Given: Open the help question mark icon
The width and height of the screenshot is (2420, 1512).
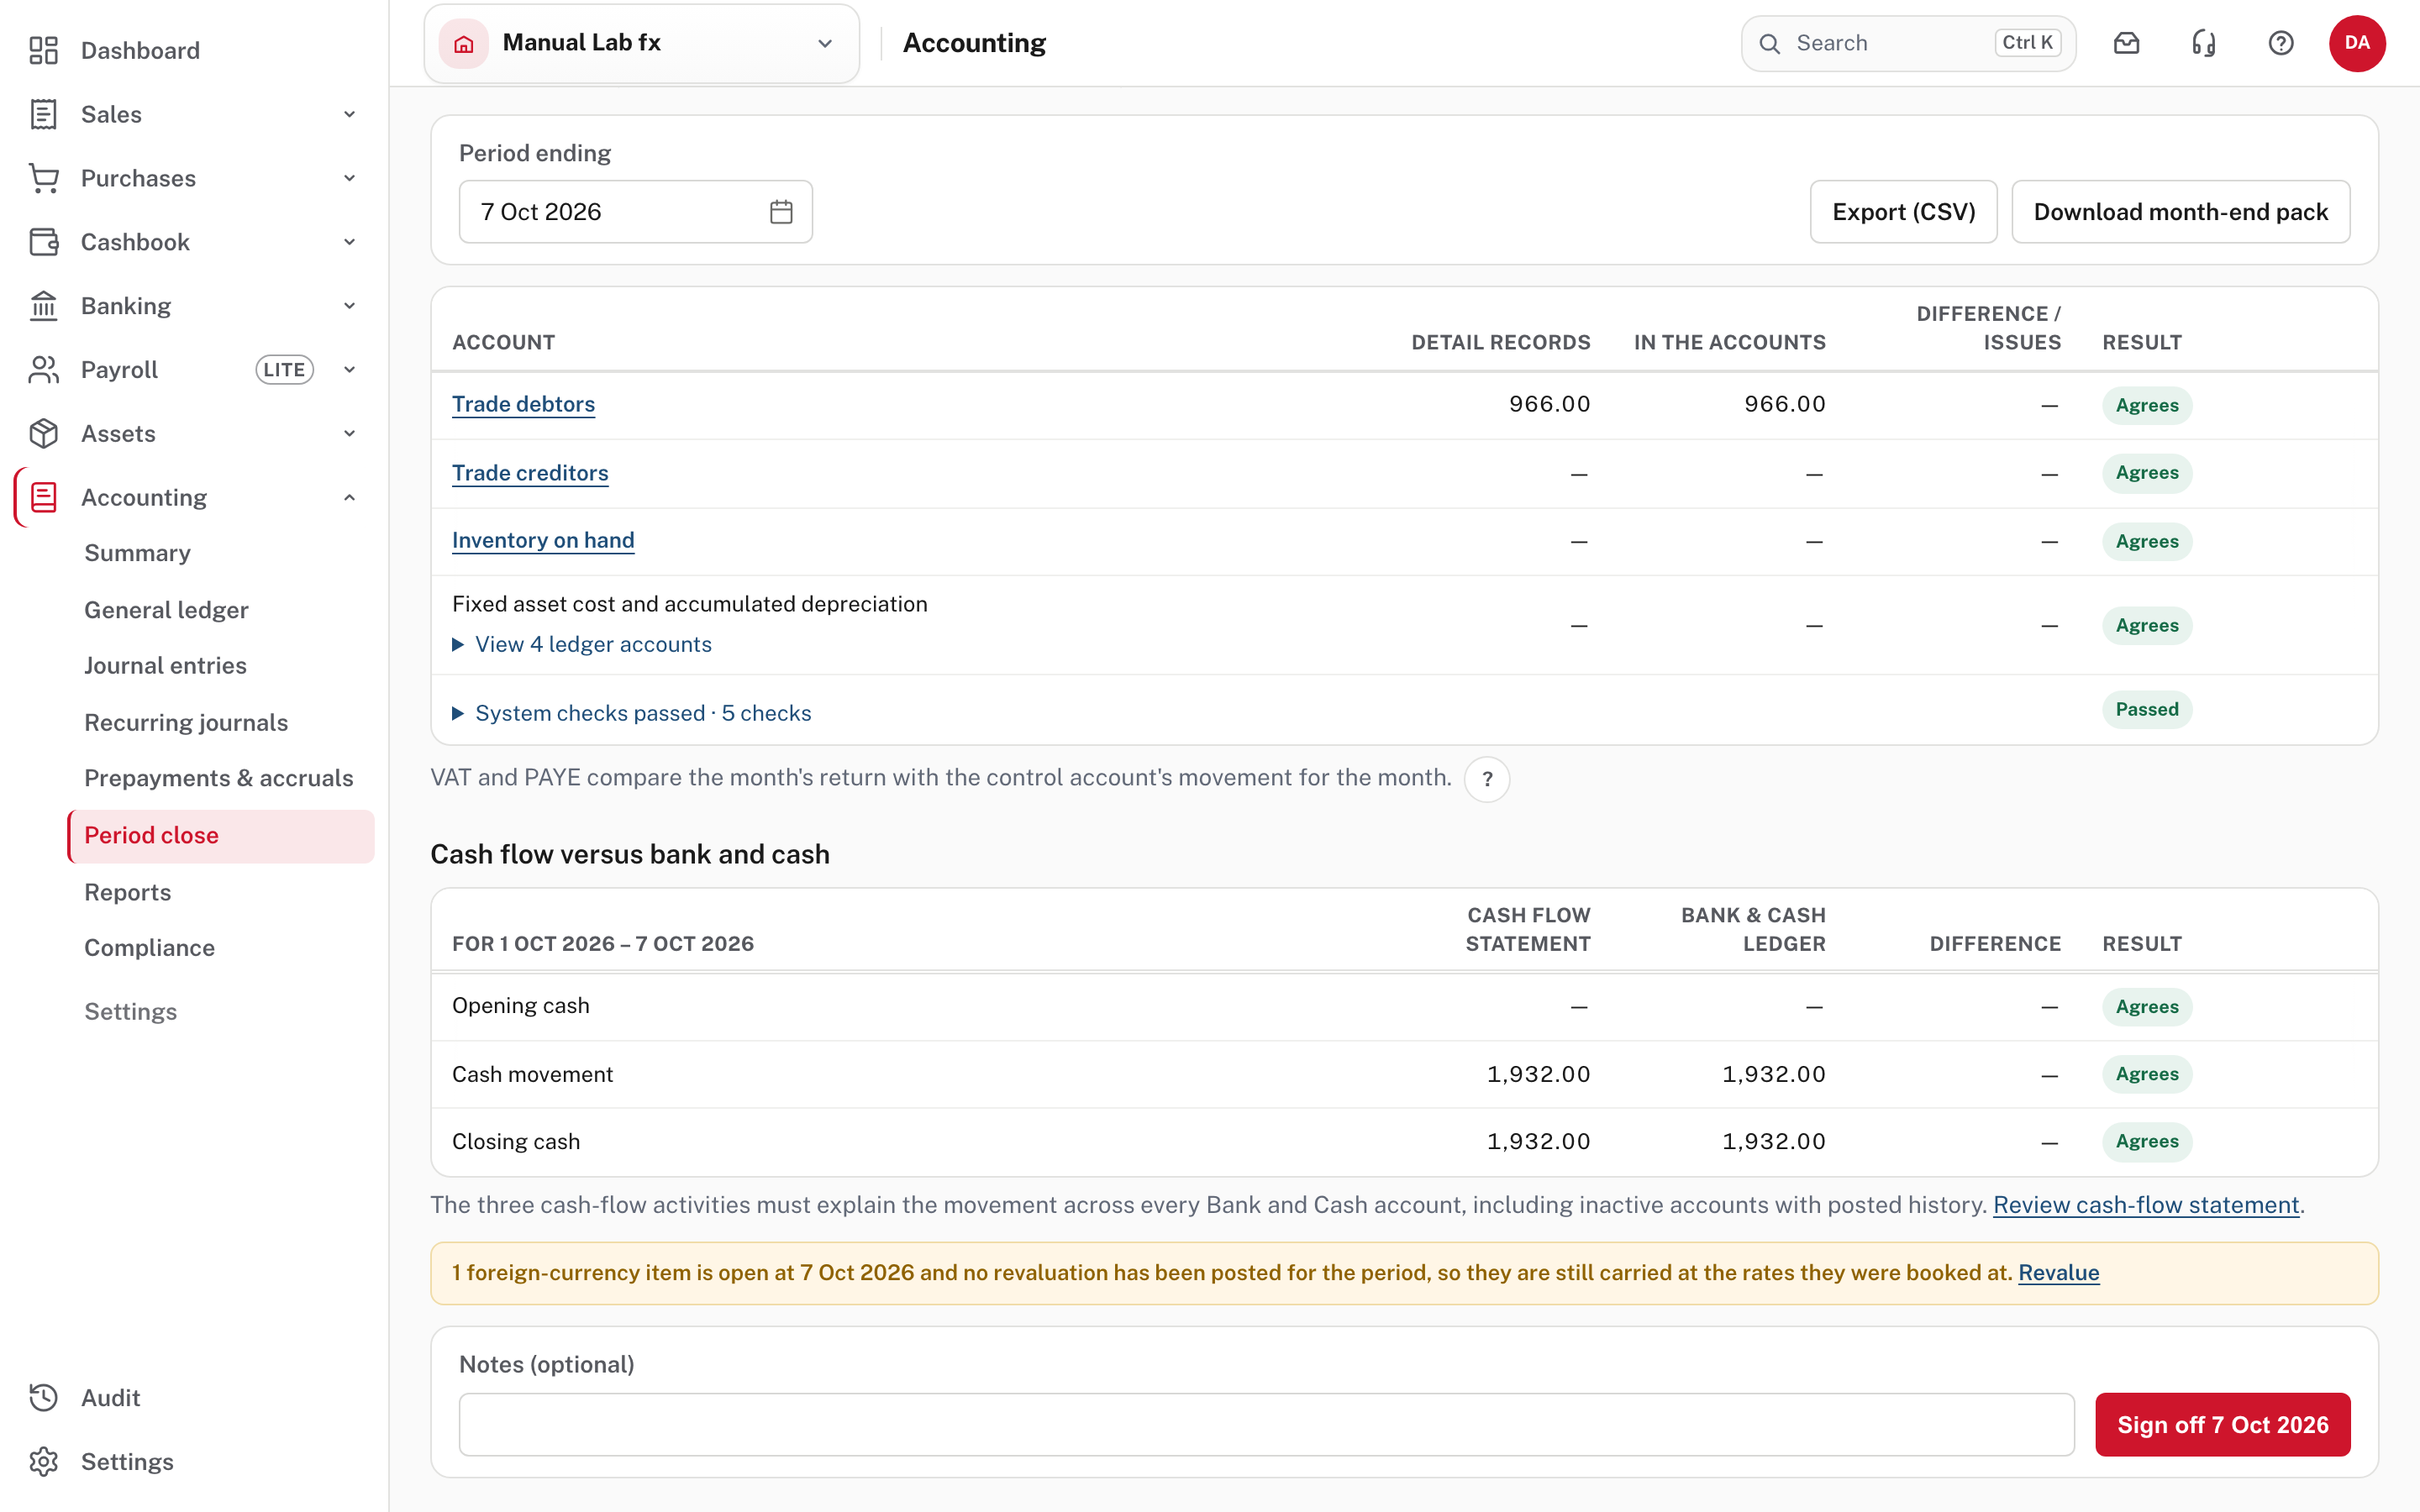Looking at the screenshot, I should tap(2281, 43).
